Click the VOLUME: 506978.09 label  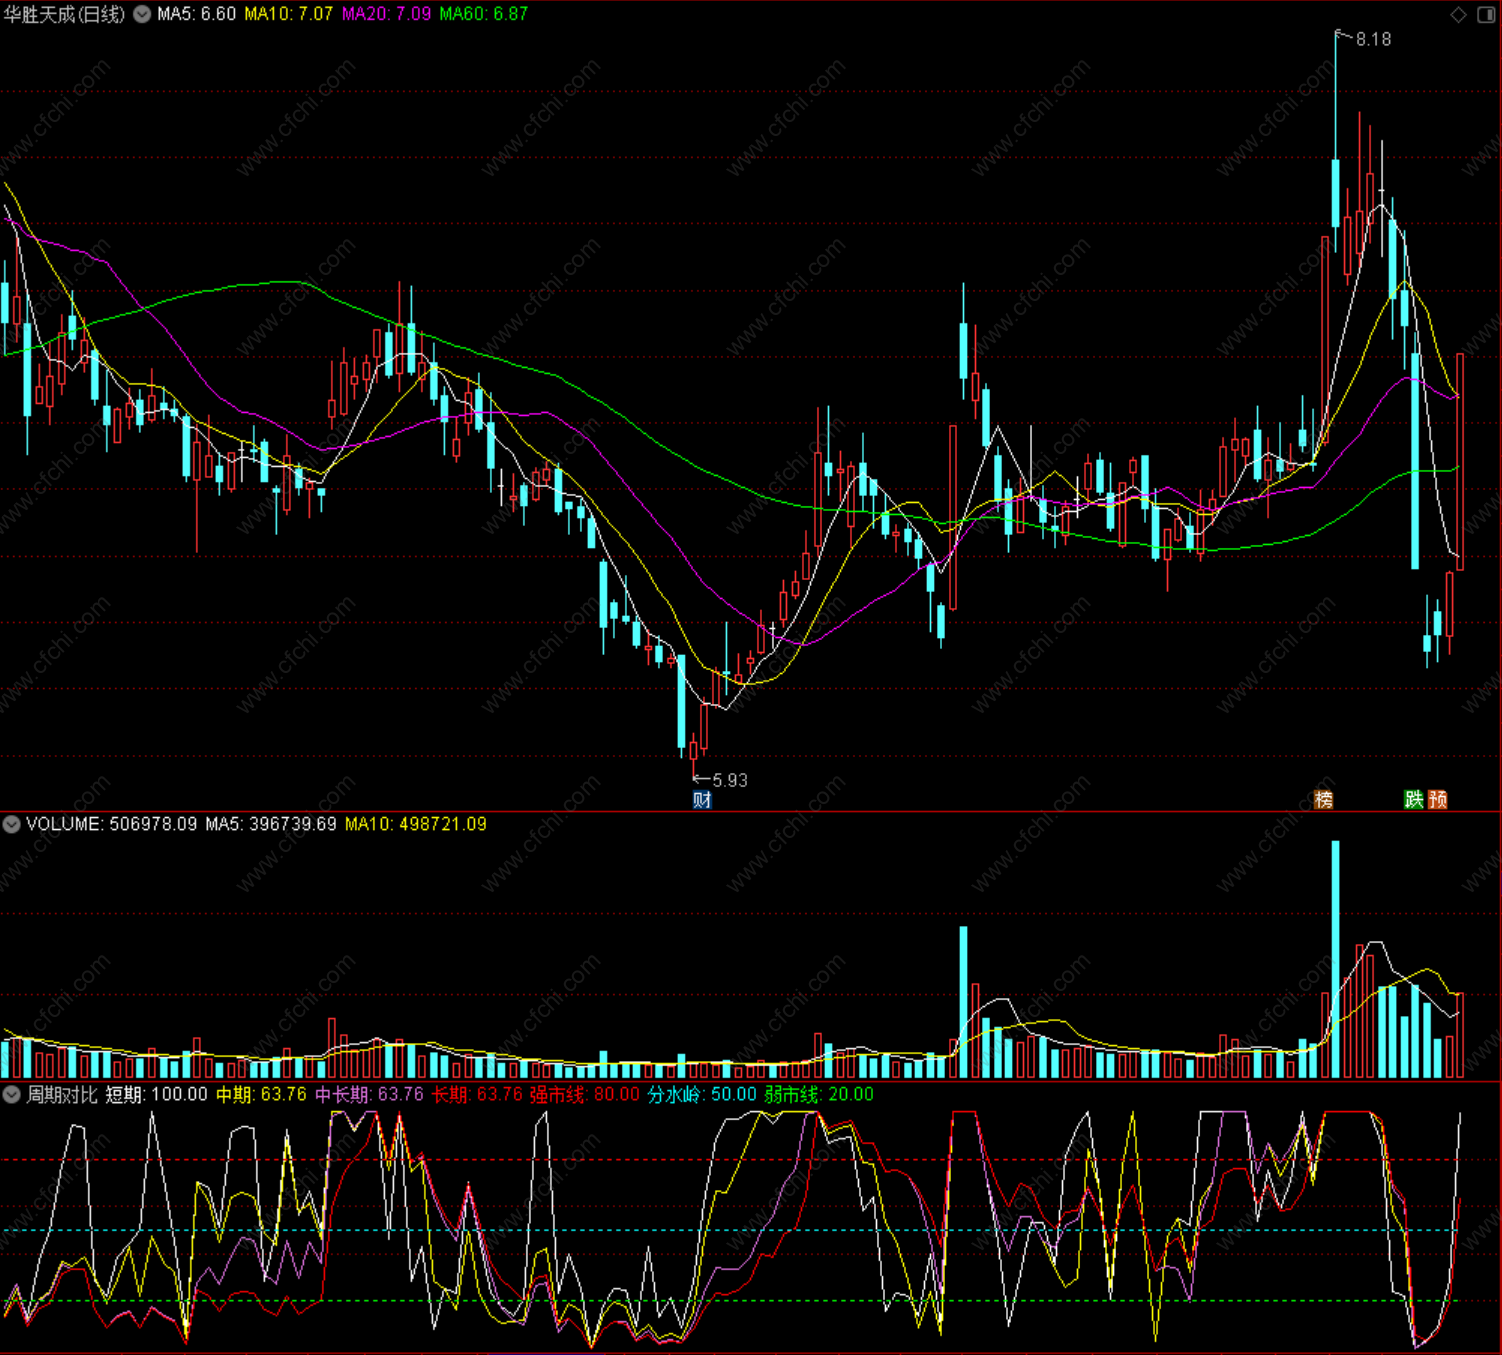[111, 824]
